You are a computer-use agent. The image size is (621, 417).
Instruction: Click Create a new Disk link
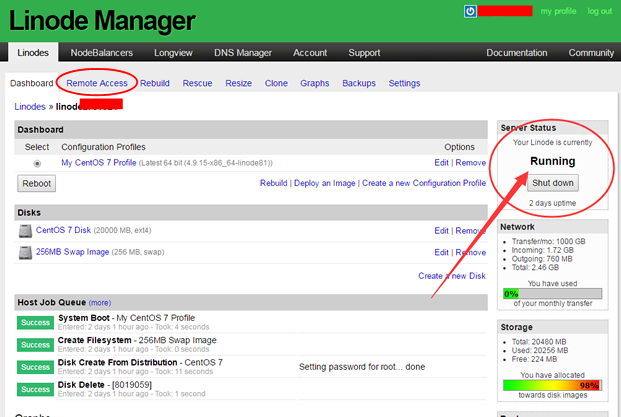[452, 276]
